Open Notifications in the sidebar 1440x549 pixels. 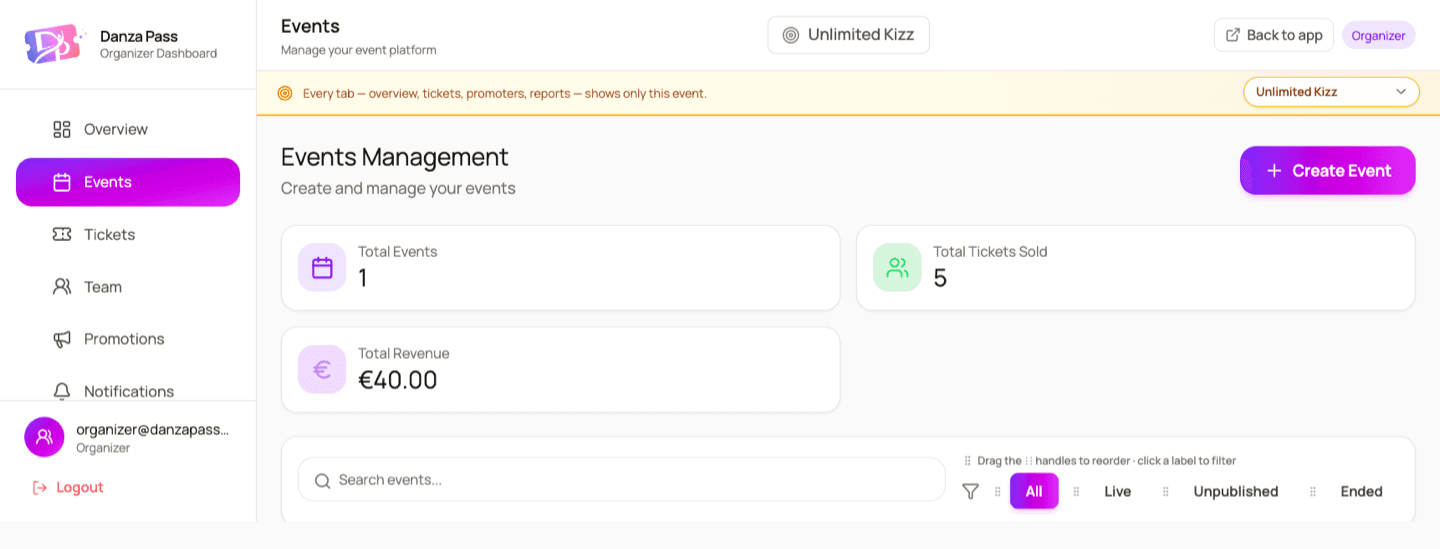128,391
